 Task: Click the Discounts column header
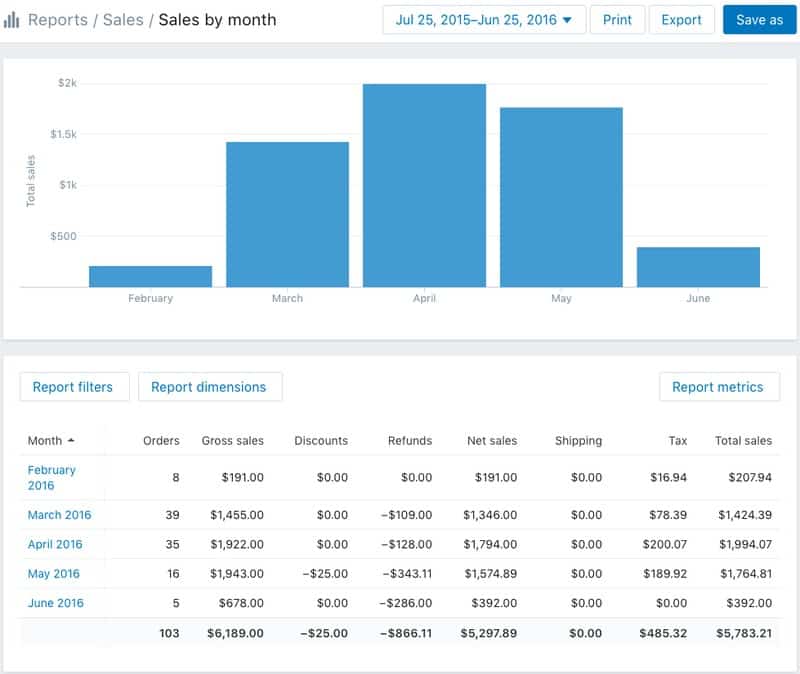point(321,441)
